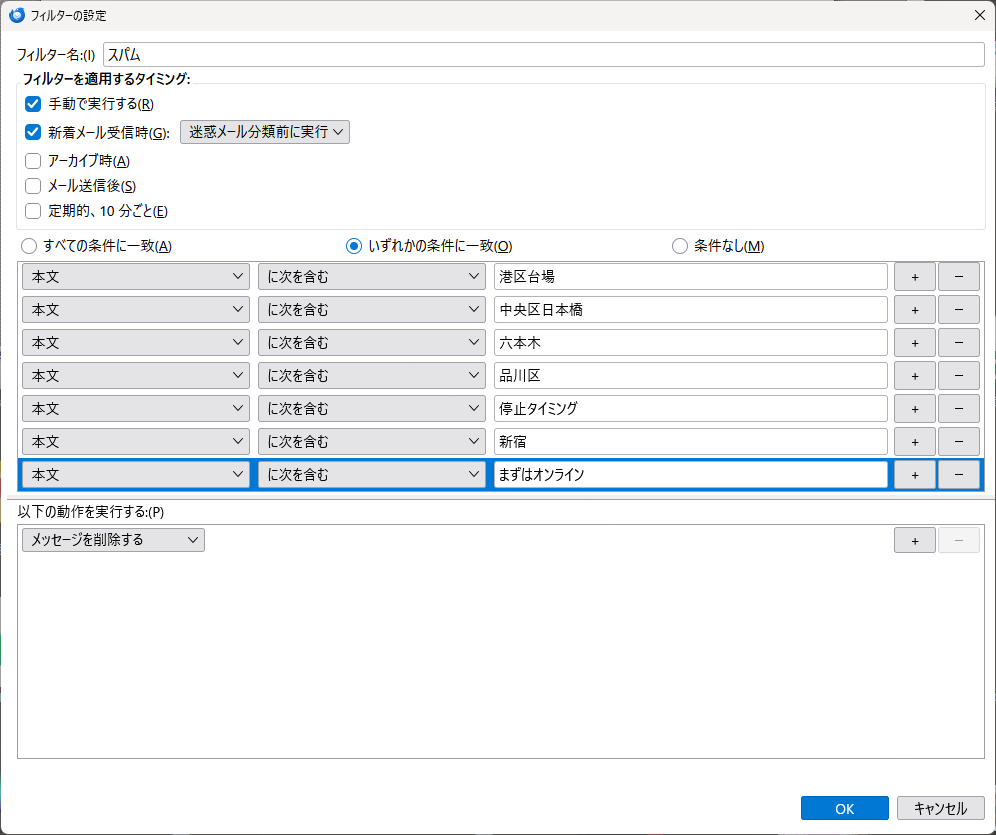This screenshot has height=835, width=996.
Task: Open 迷惑メール分類前に実行 dropdown
Action: (265, 132)
